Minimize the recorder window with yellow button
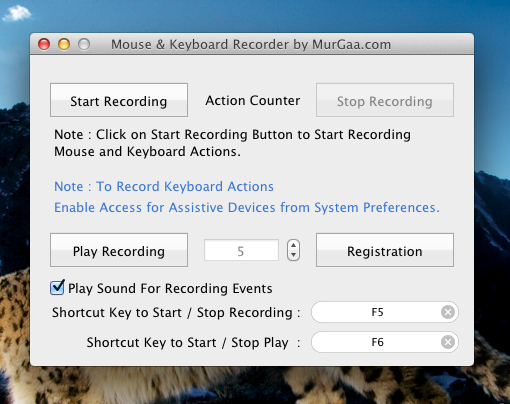The width and height of the screenshot is (510, 404). [x=64, y=44]
